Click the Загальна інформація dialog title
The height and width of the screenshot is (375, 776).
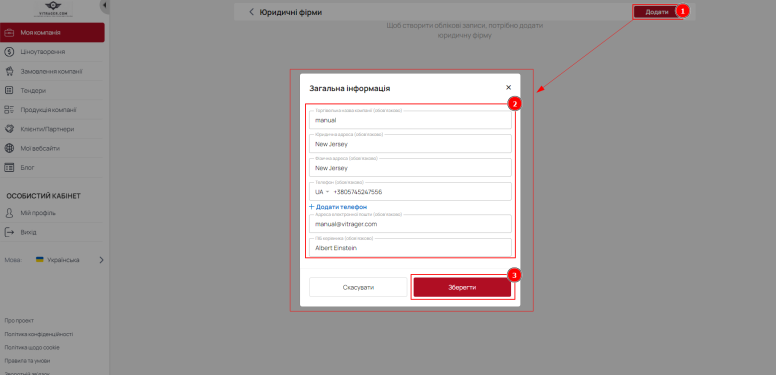click(x=350, y=88)
